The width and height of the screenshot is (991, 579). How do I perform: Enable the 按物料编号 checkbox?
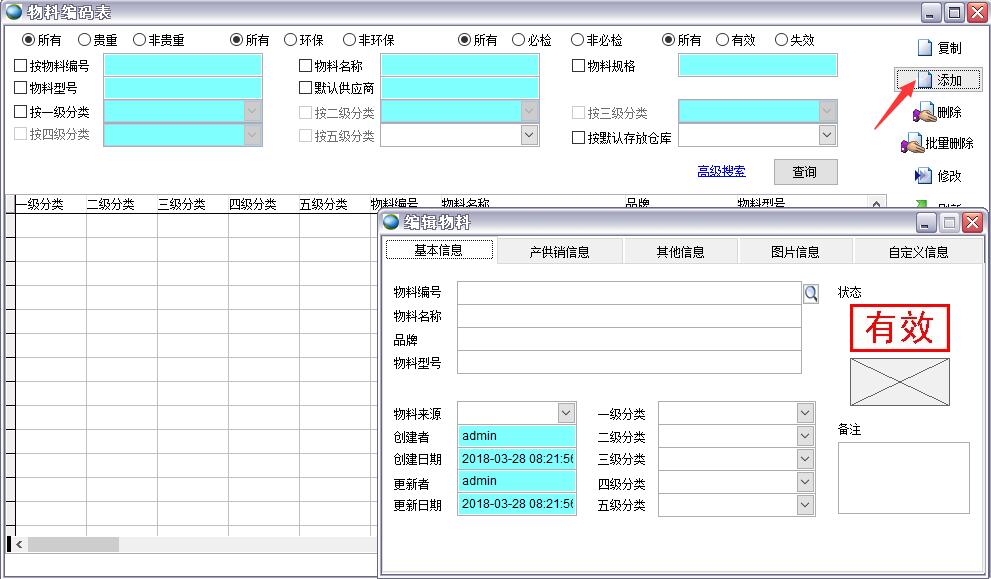click(x=21, y=66)
